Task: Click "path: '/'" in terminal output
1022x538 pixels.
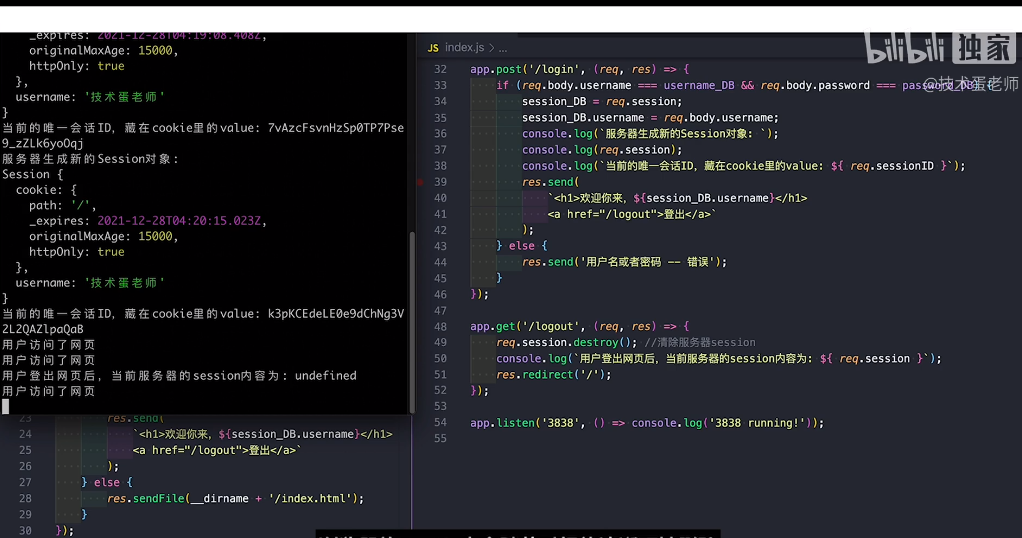Action: 62,206
